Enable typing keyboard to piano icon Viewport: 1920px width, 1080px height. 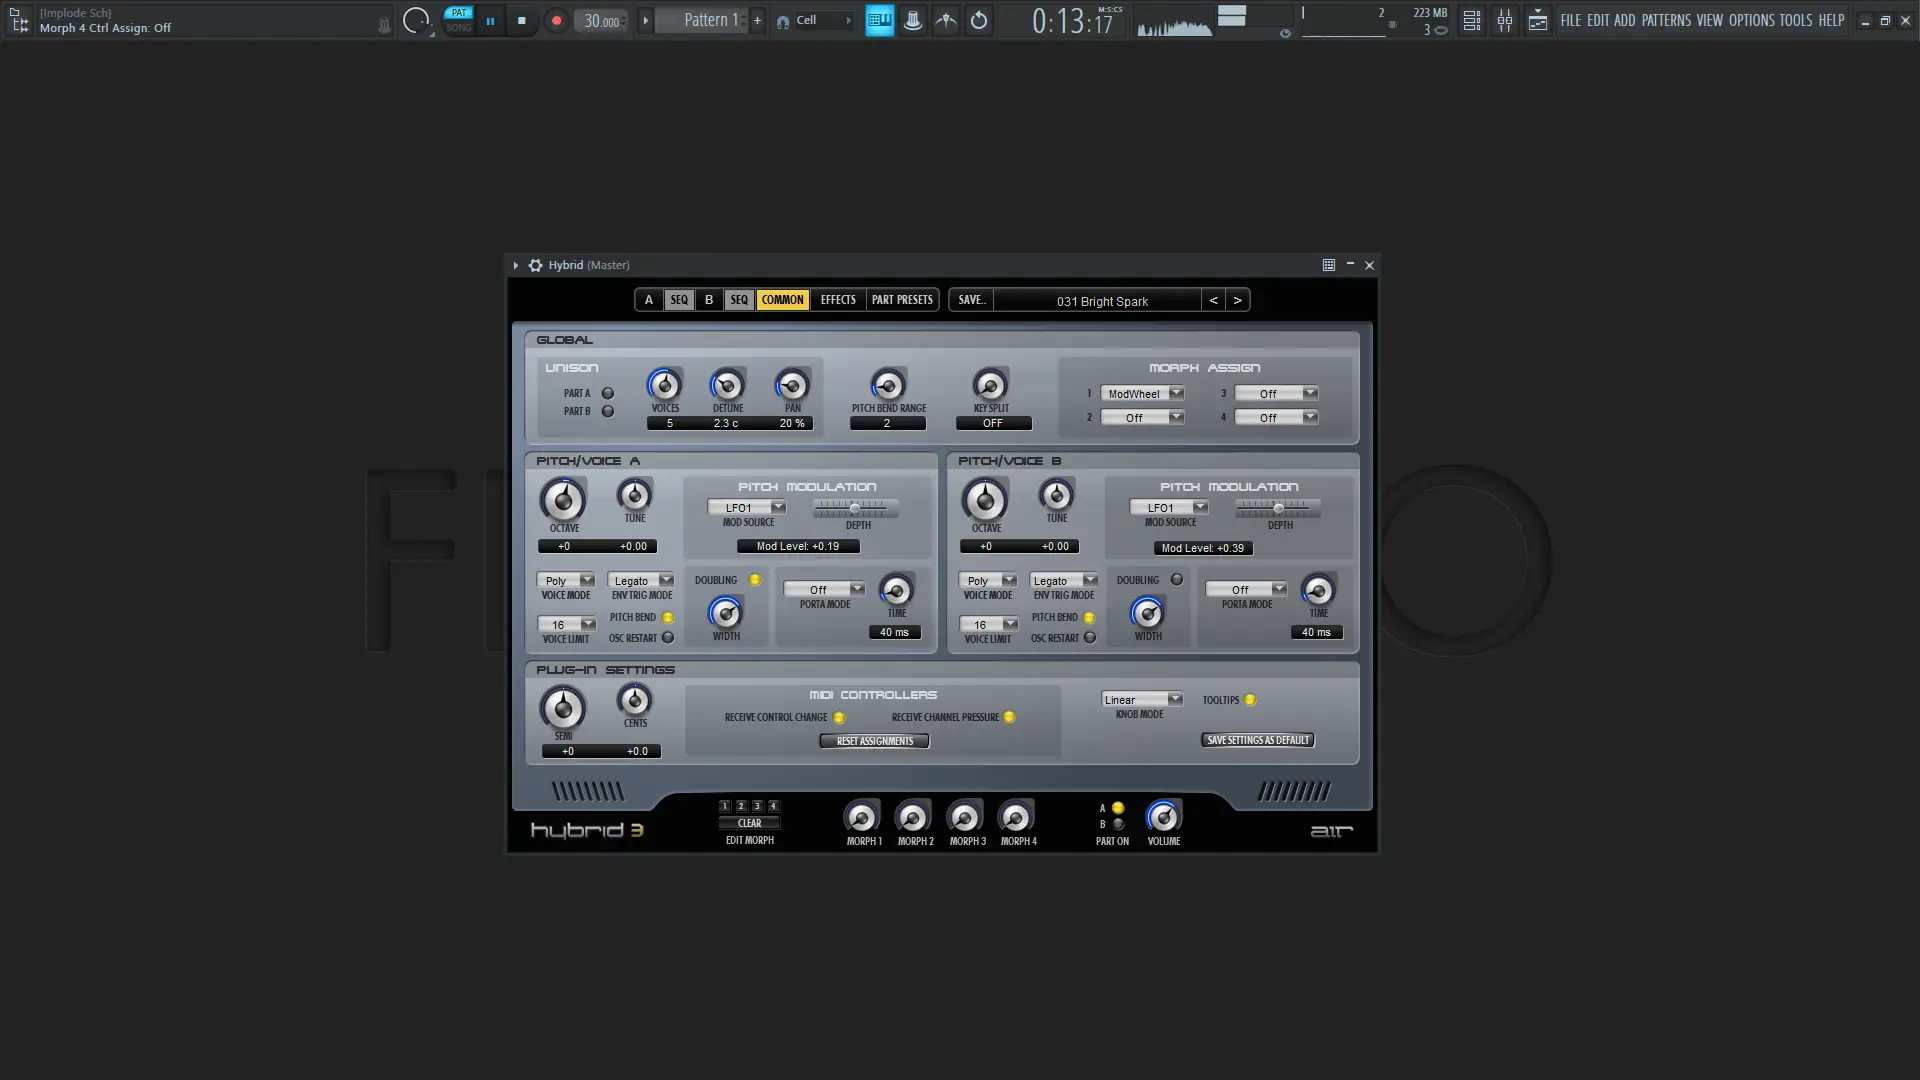tap(879, 20)
